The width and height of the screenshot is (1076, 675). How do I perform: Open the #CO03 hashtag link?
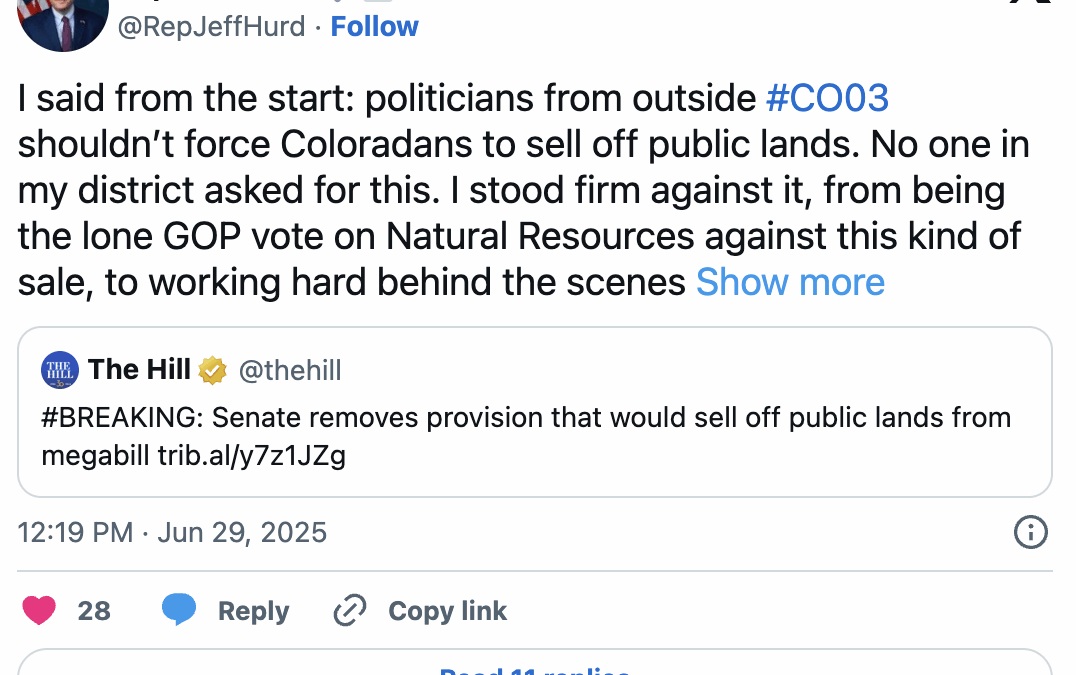(x=827, y=98)
